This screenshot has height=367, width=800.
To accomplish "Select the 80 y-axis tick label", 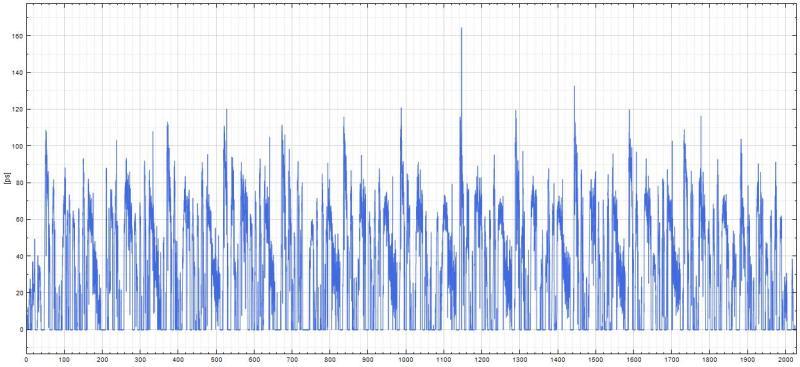I will 19,183.
